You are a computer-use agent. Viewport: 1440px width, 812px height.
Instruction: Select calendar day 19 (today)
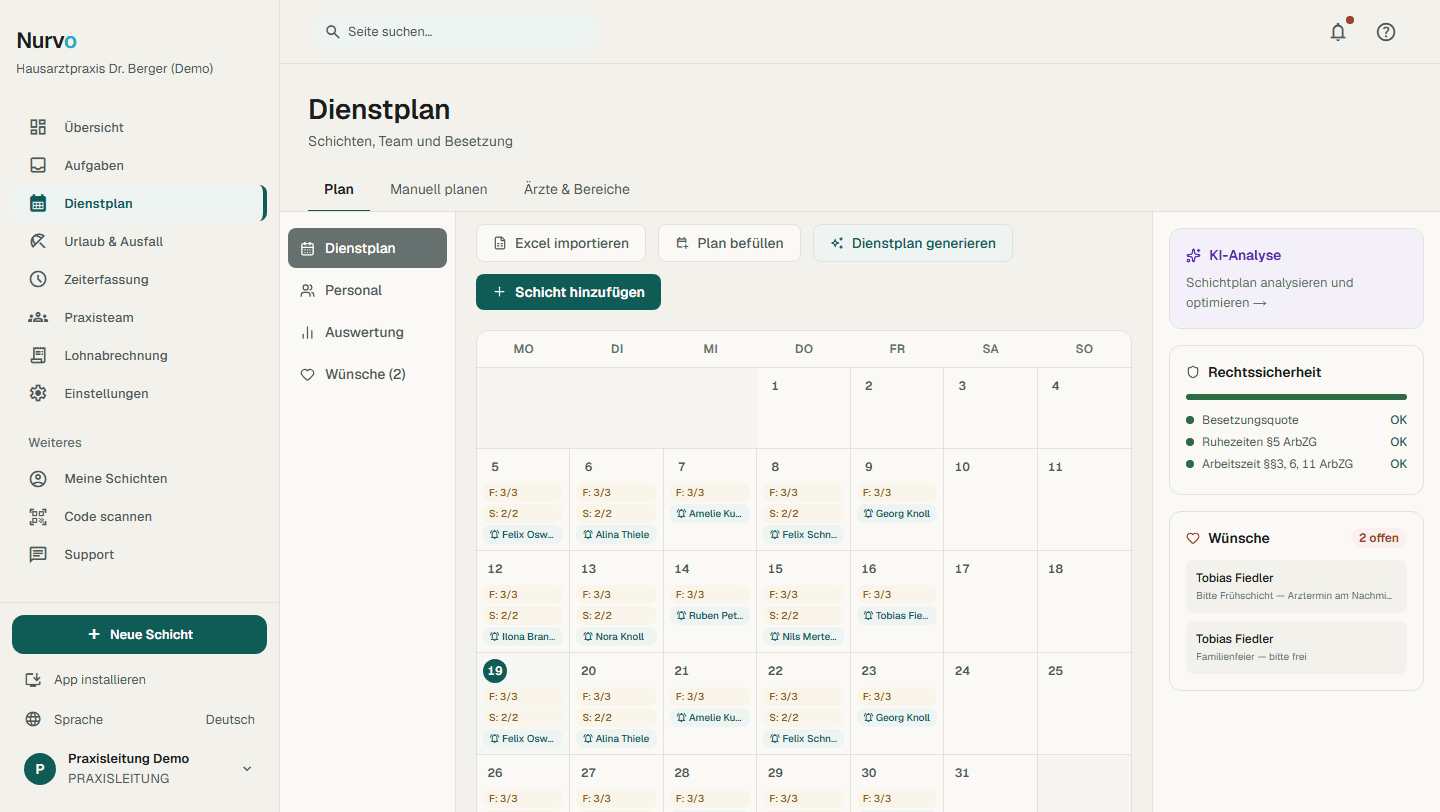pyautogui.click(x=495, y=671)
